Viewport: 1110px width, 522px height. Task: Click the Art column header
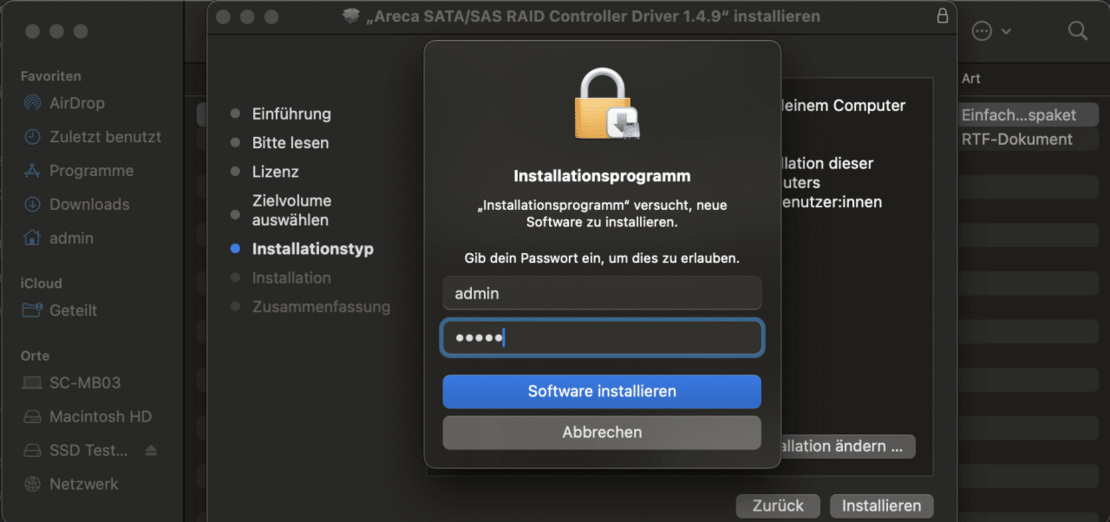[971, 78]
